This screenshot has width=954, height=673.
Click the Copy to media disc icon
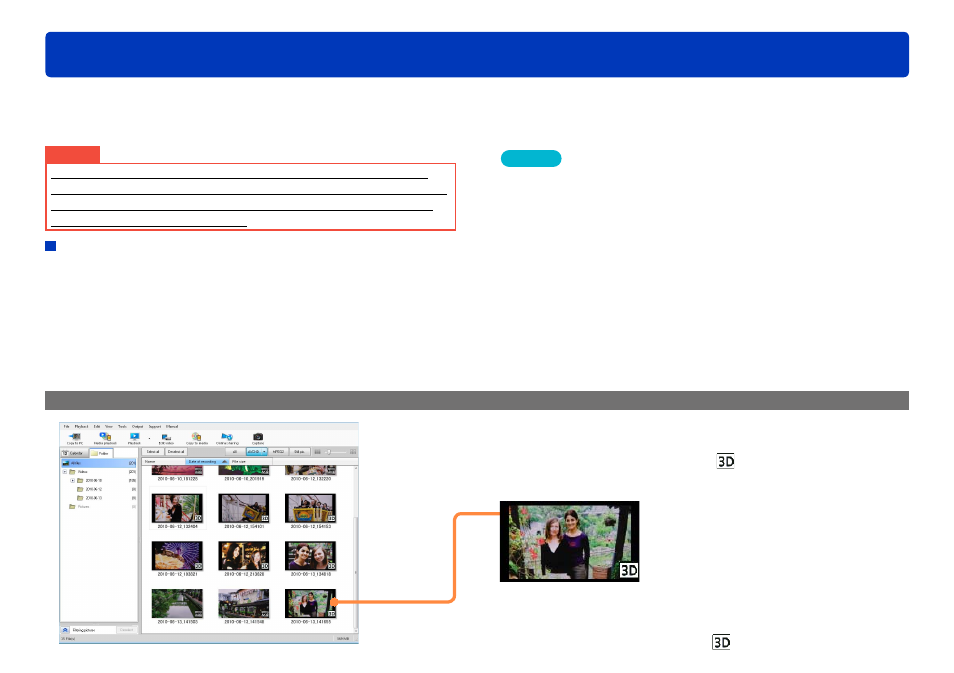pyautogui.click(x=197, y=437)
